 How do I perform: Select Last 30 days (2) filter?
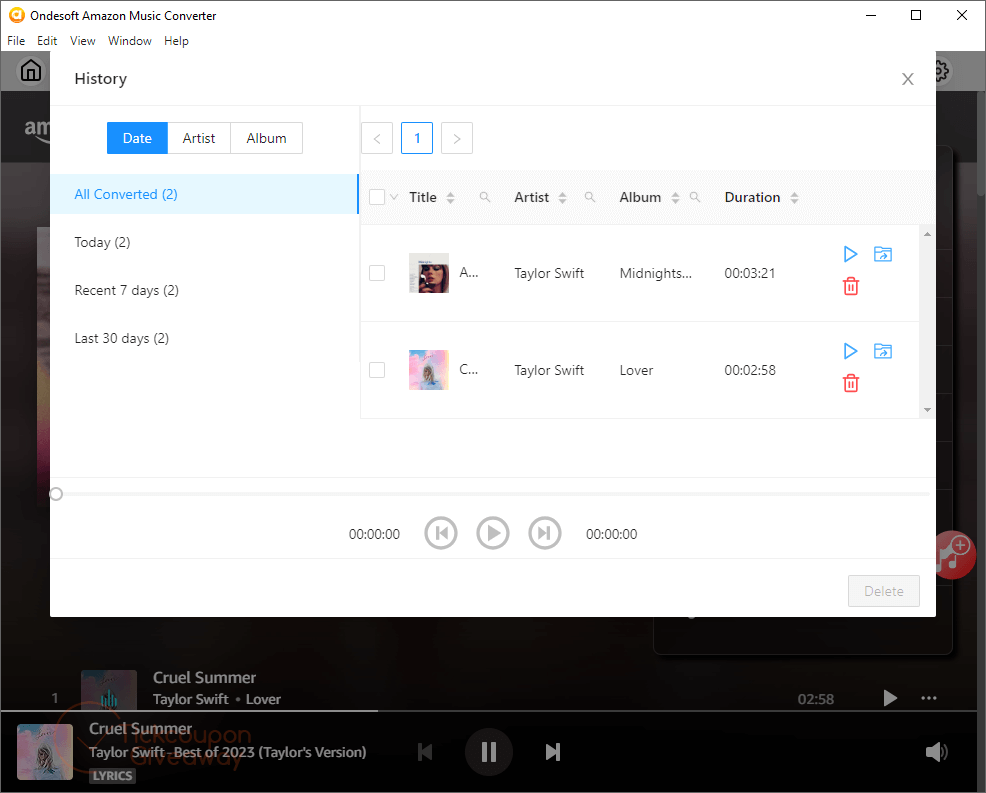pos(204,338)
